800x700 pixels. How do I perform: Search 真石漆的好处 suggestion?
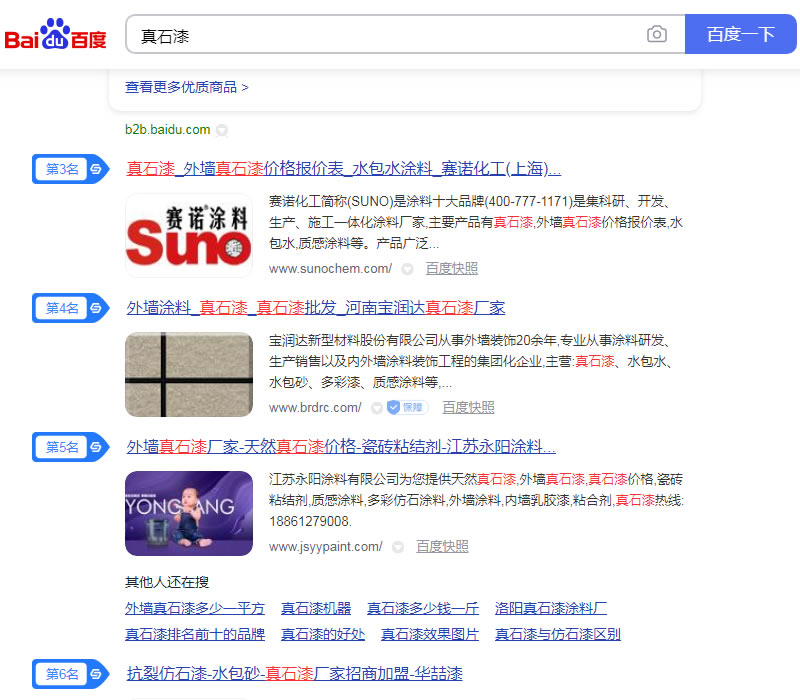(x=323, y=634)
